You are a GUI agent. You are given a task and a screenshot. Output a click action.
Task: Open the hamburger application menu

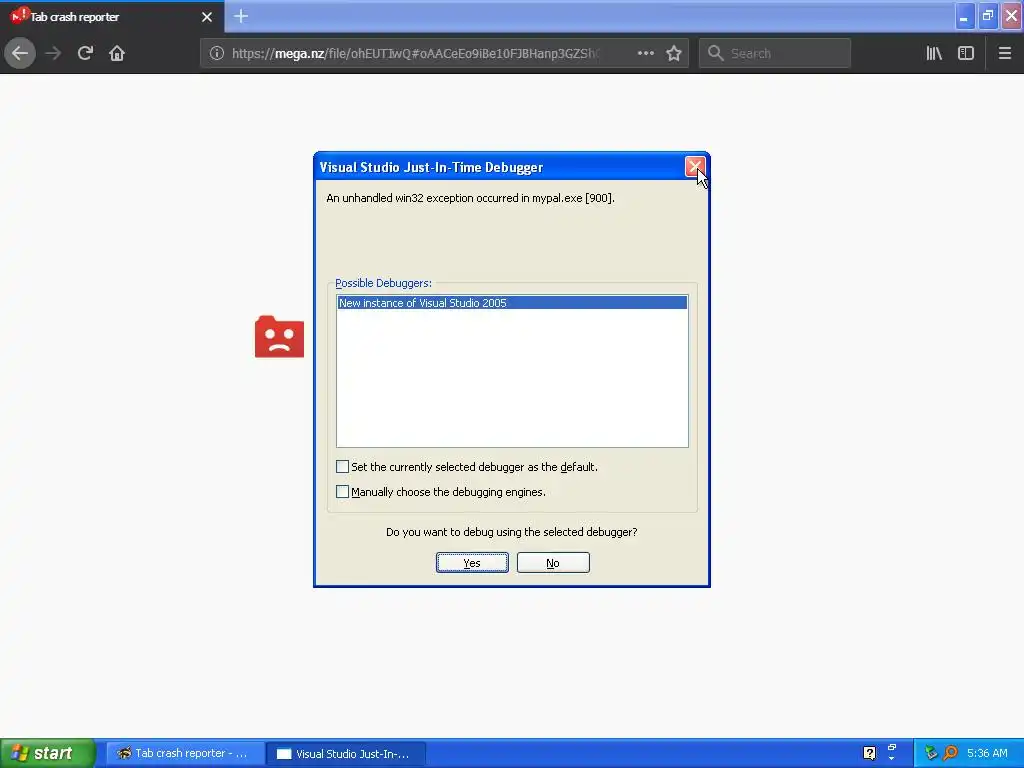1005,53
